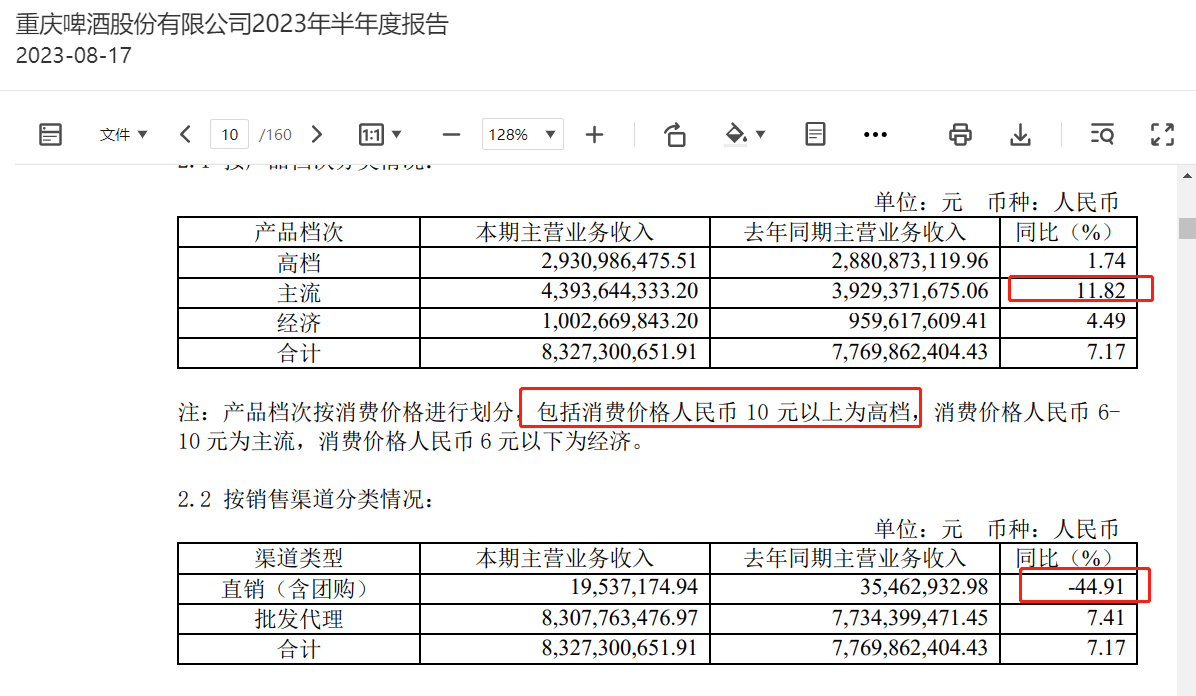Expand the 1:1 page fit dropdown

coord(380,134)
